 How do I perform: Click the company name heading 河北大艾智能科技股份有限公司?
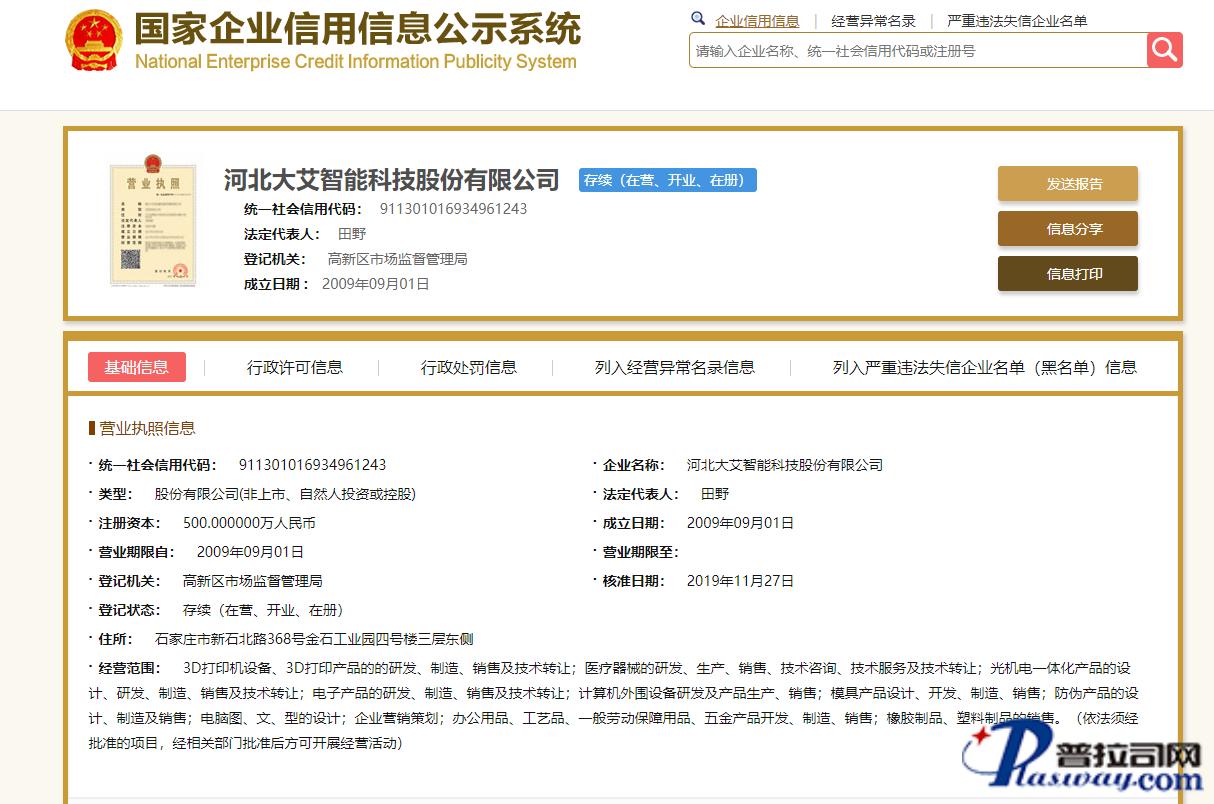pos(391,180)
